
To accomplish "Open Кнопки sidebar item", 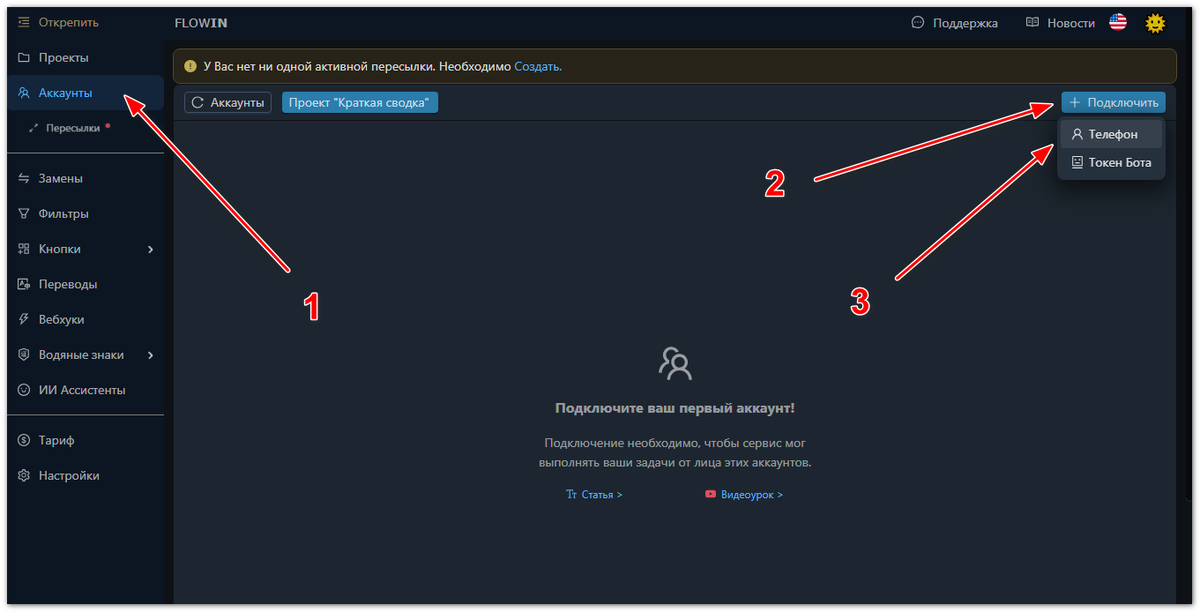I will pyautogui.click(x=85, y=249).
